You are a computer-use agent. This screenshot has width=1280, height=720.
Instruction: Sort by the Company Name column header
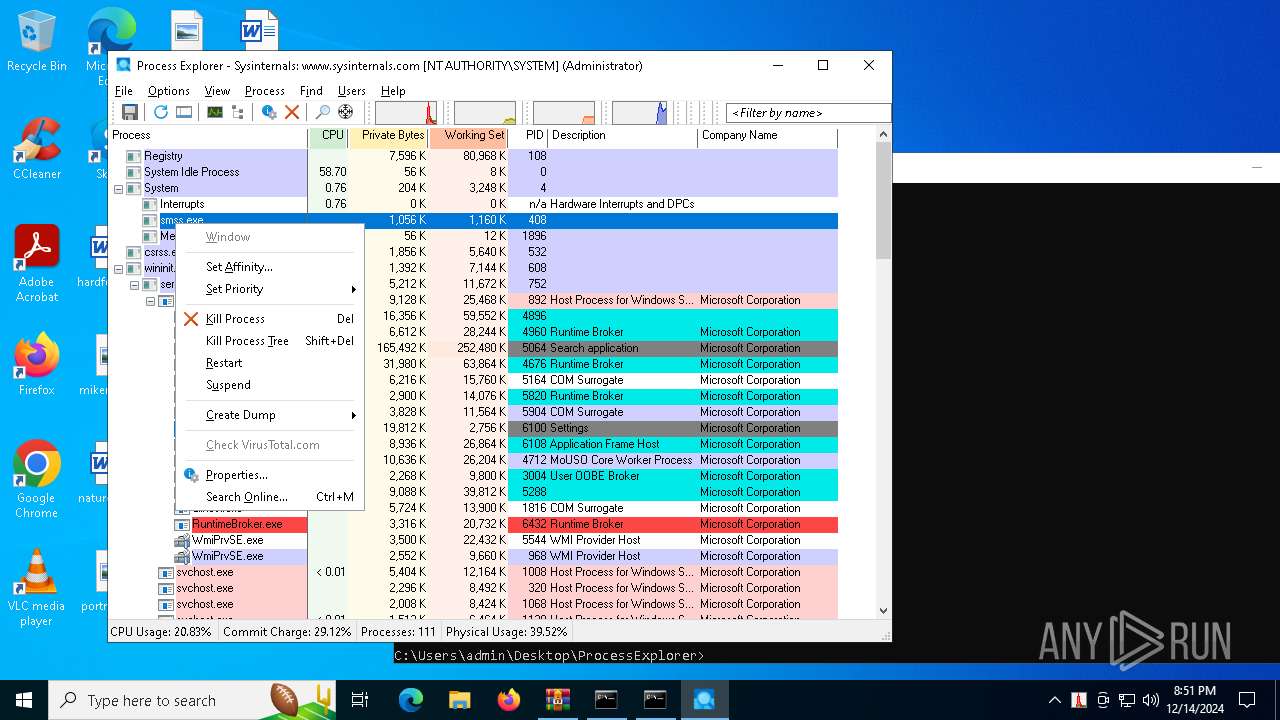[x=767, y=136]
